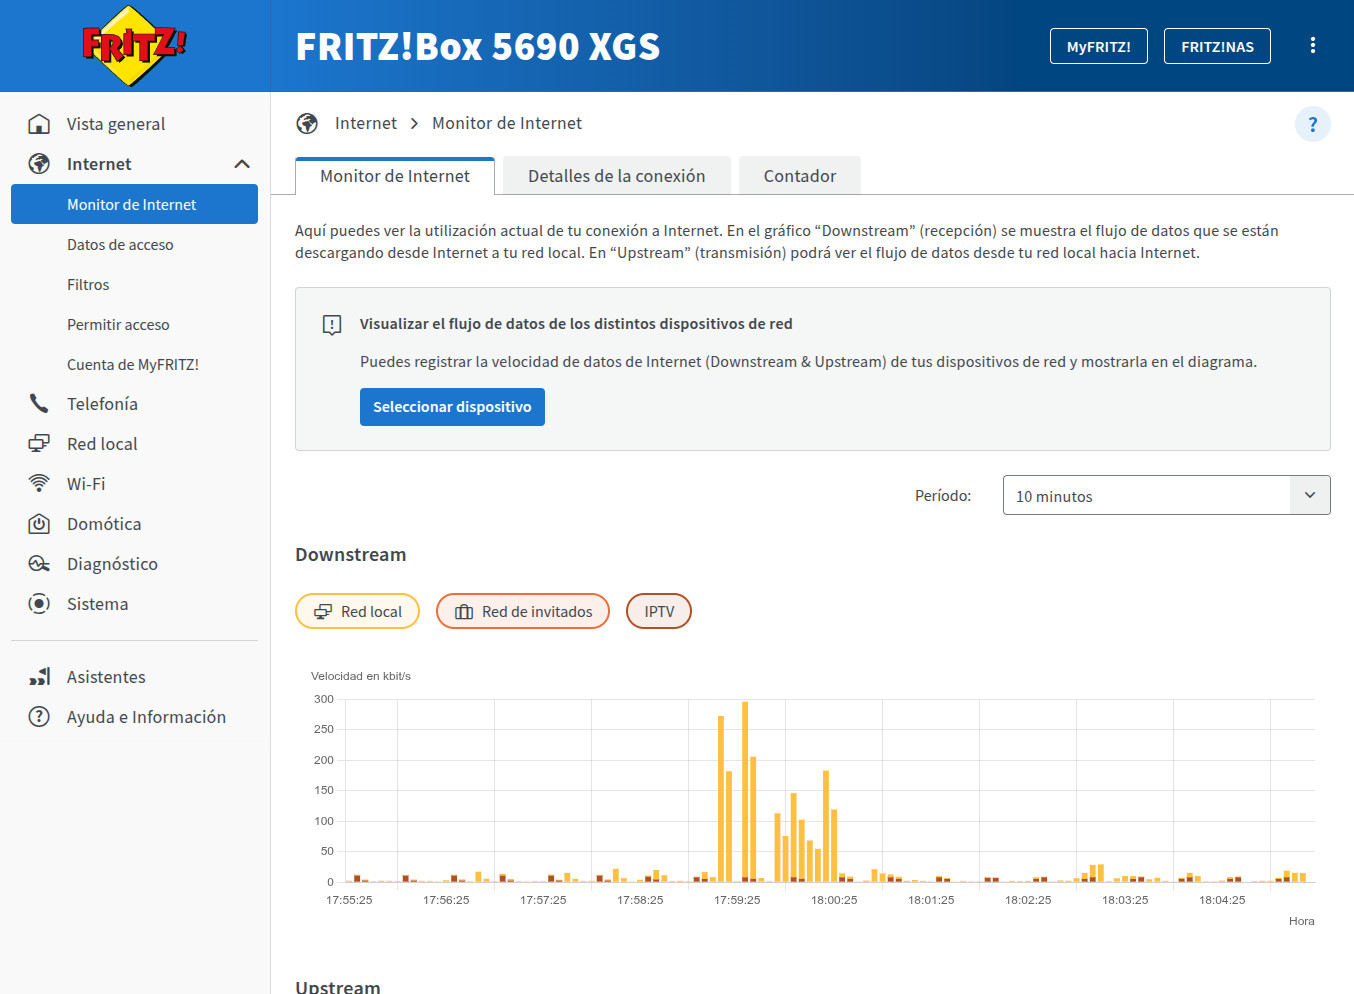Screen dimensions: 1354x994
Task: Toggle the IPTV chart filter
Action: [659, 611]
